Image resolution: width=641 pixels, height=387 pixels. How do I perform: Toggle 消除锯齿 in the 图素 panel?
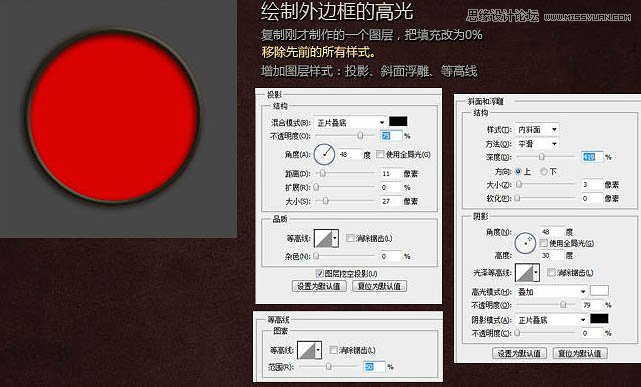(333, 350)
